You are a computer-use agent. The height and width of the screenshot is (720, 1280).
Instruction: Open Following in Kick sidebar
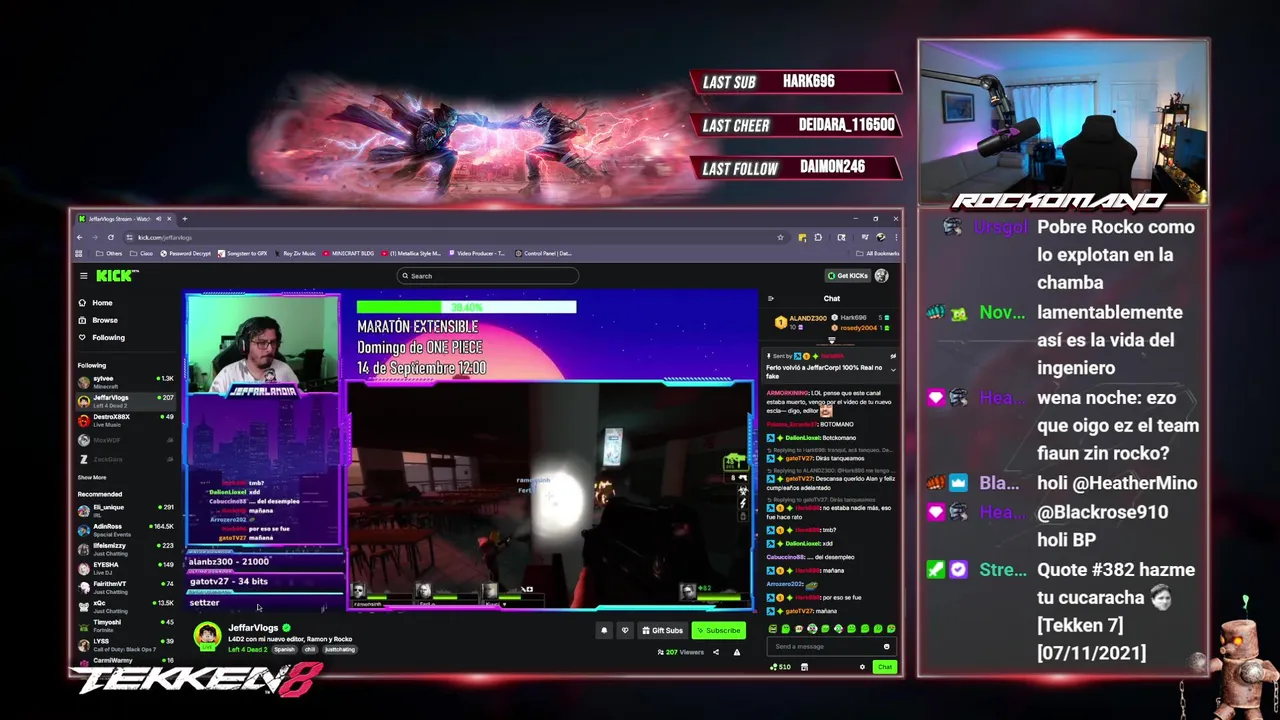[101, 337]
